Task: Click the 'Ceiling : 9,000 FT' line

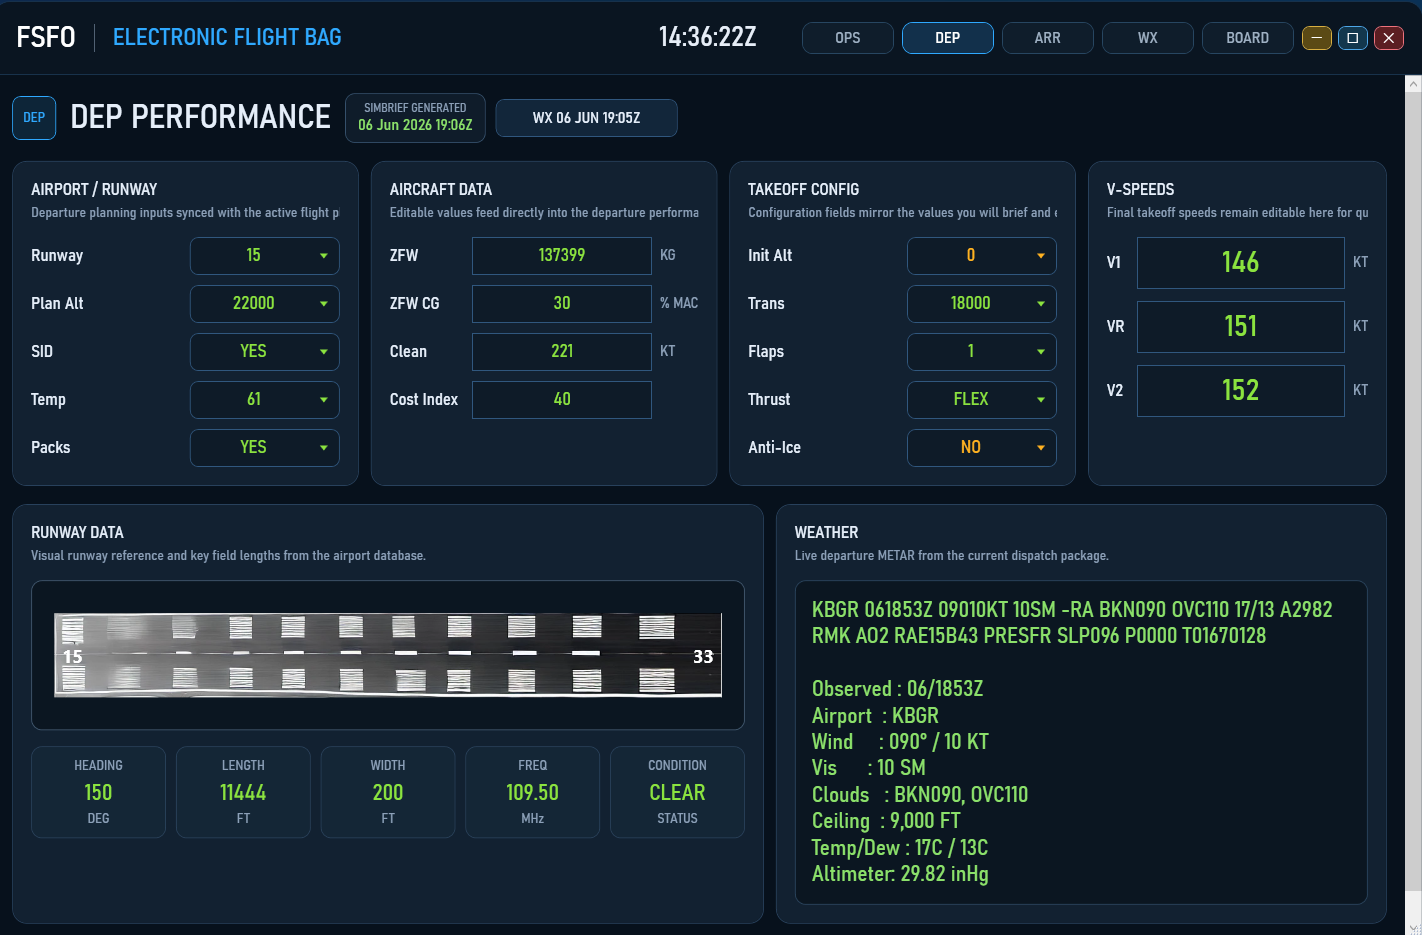Action: (x=886, y=821)
